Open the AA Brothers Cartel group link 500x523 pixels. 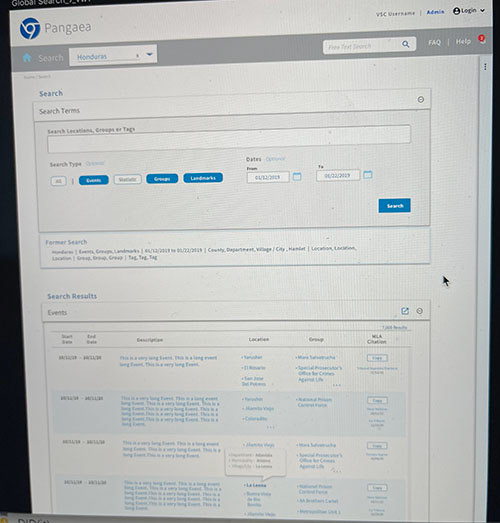(318, 501)
